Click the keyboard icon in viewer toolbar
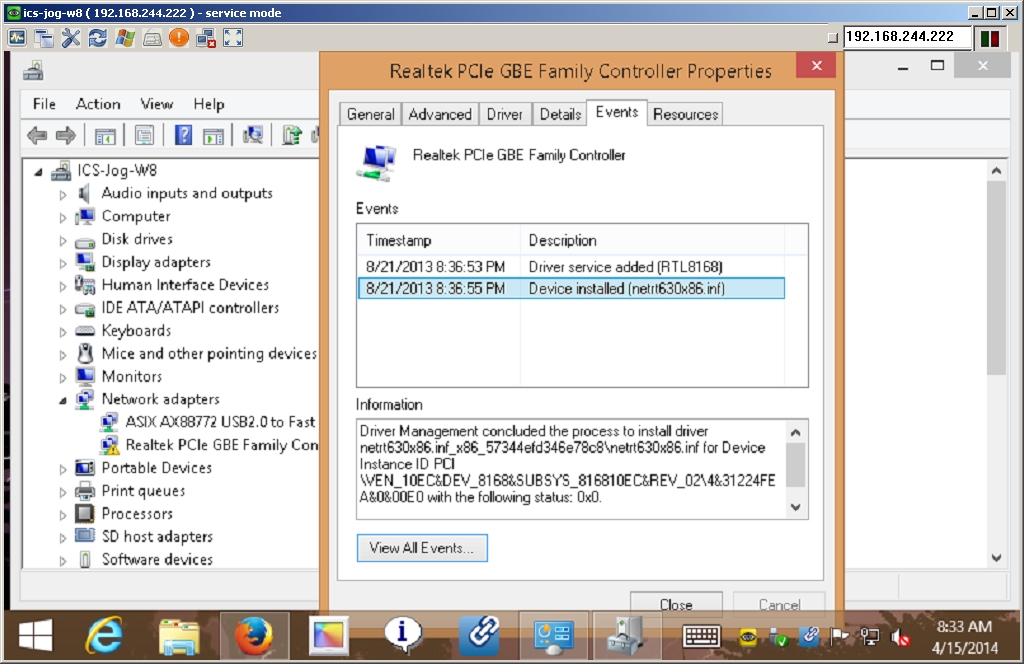Image resolution: width=1024 pixels, height=664 pixels. pos(152,39)
